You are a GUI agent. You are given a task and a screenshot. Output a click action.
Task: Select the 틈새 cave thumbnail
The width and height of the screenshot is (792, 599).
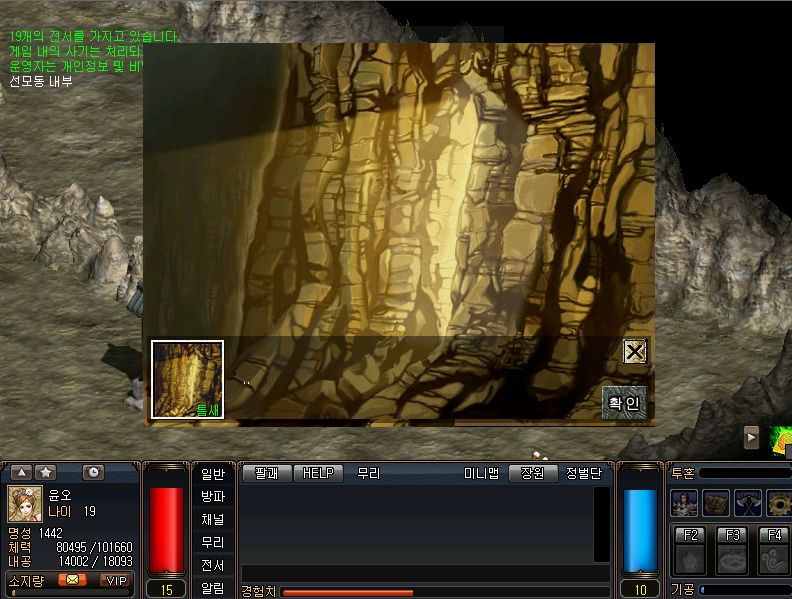tap(187, 379)
